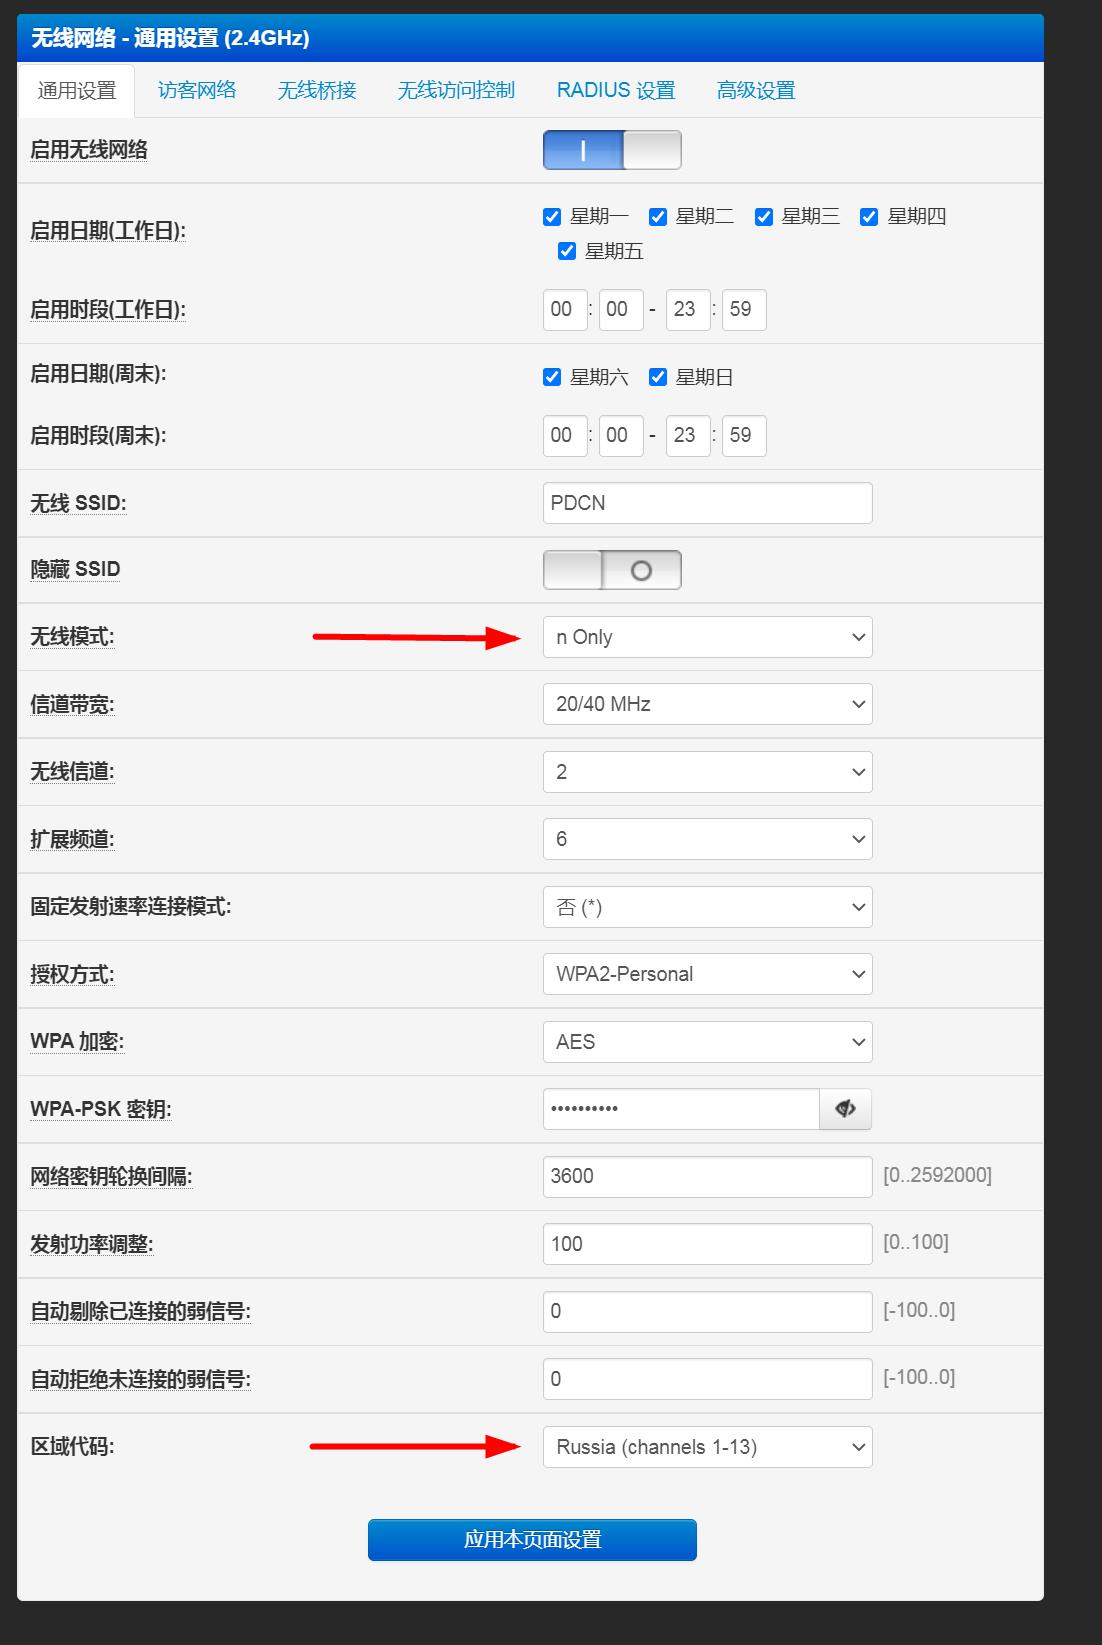Toggle the 隐藏 SSID switch
The height and width of the screenshot is (1645, 1102).
612,570
